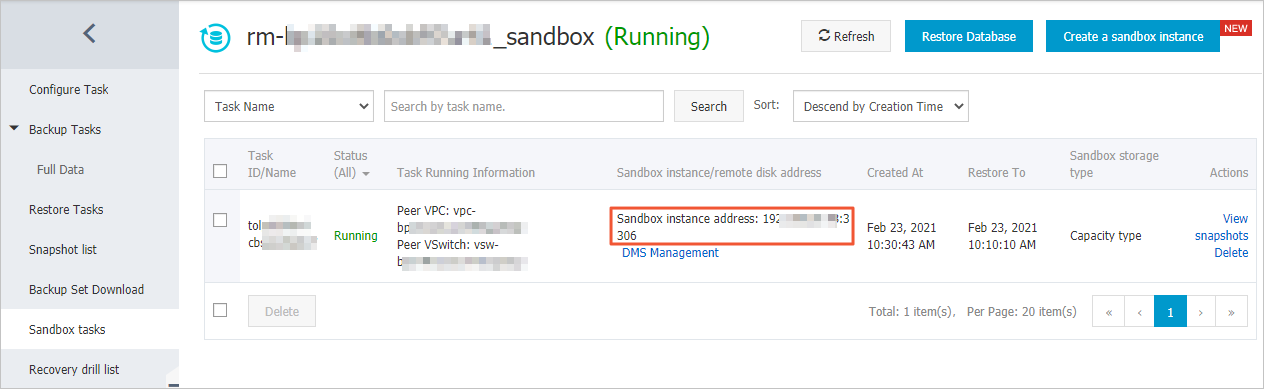Jump to last page of pagination
1264x389 pixels.
tap(1232, 312)
